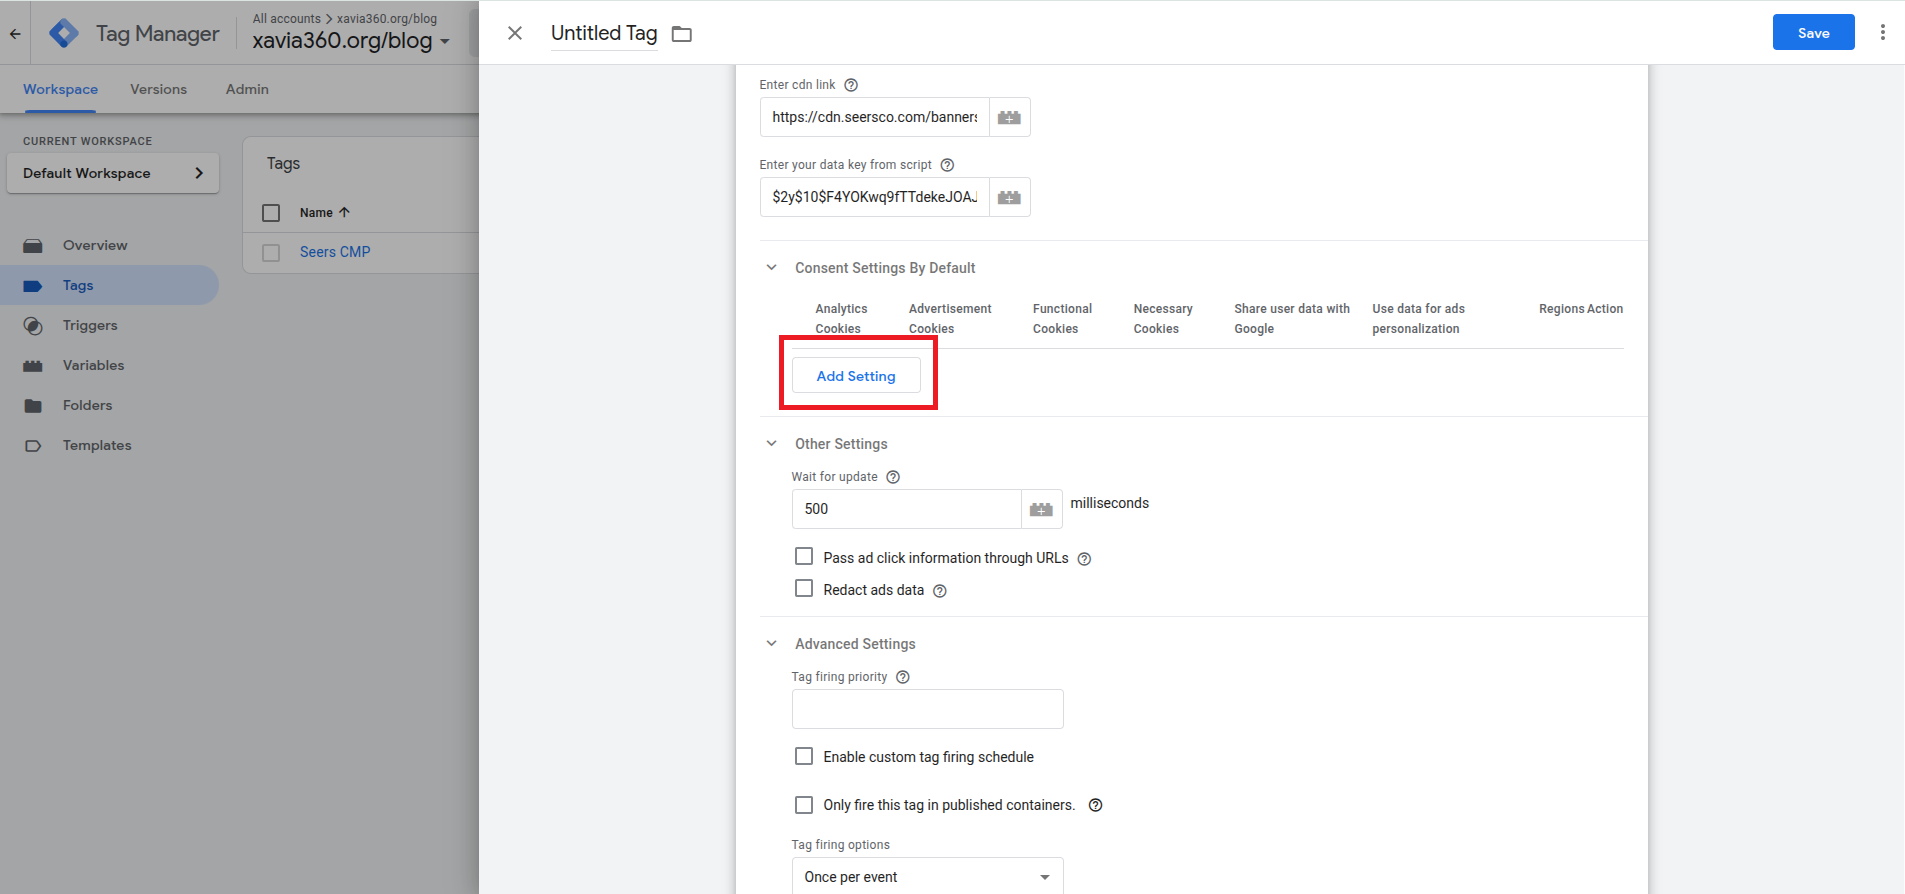The height and width of the screenshot is (894, 1905).
Task: Click the data key input field
Action: tap(875, 197)
